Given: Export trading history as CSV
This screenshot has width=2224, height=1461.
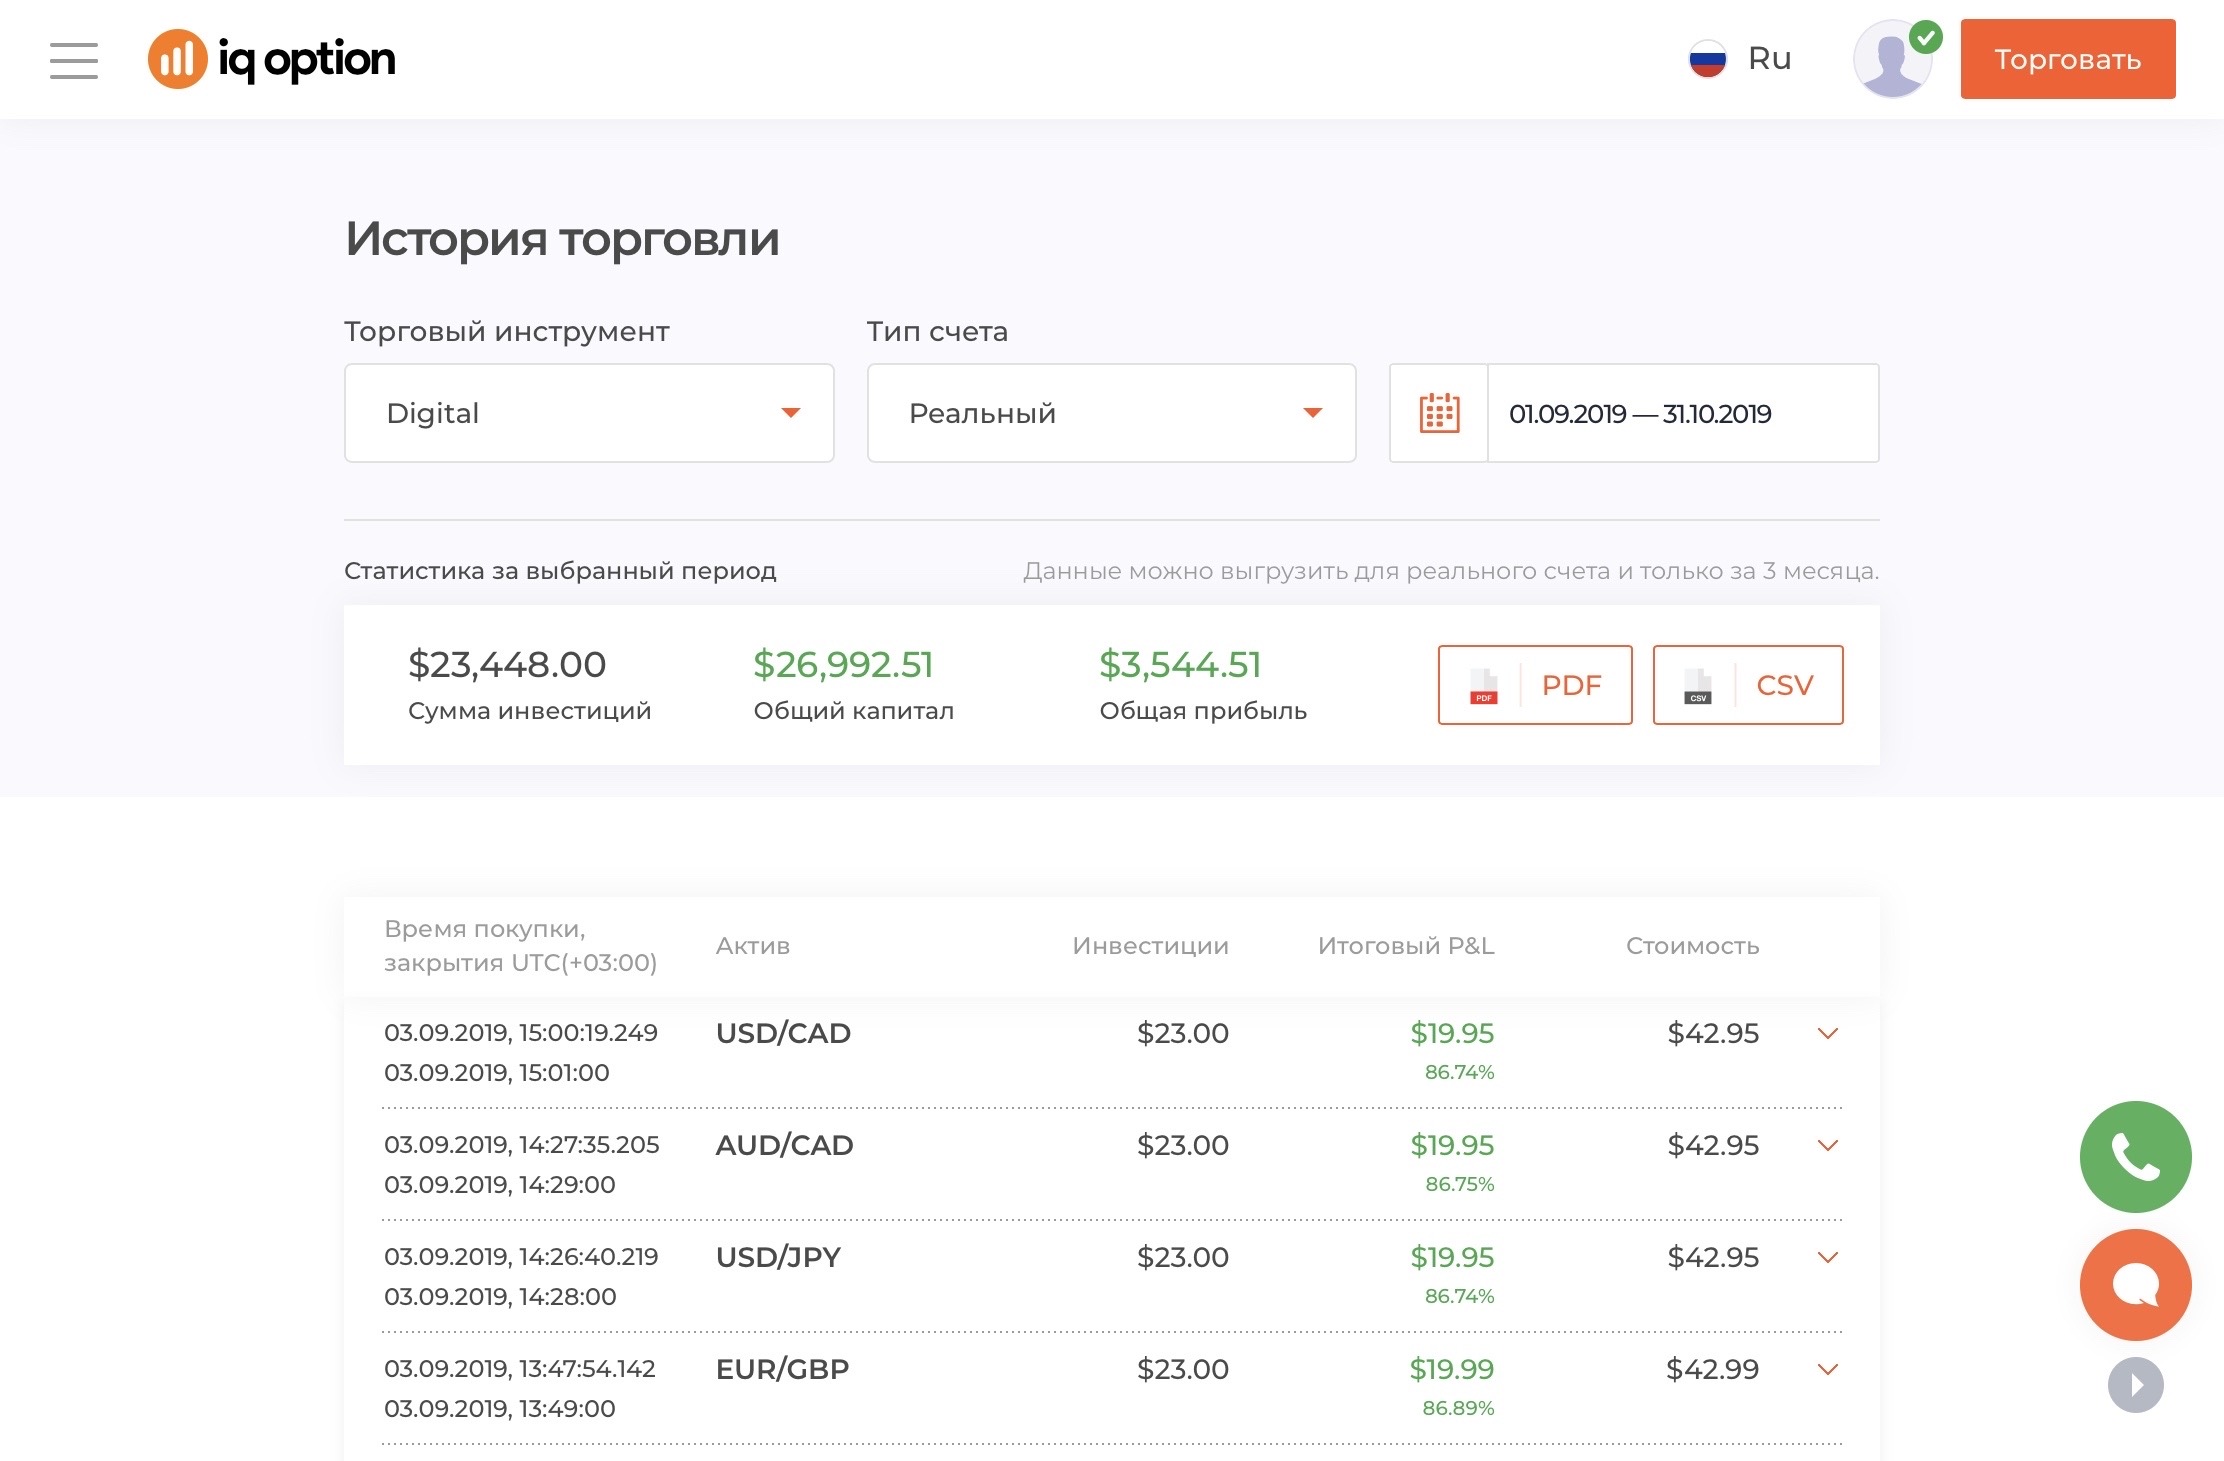Looking at the screenshot, I should (1747, 685).
